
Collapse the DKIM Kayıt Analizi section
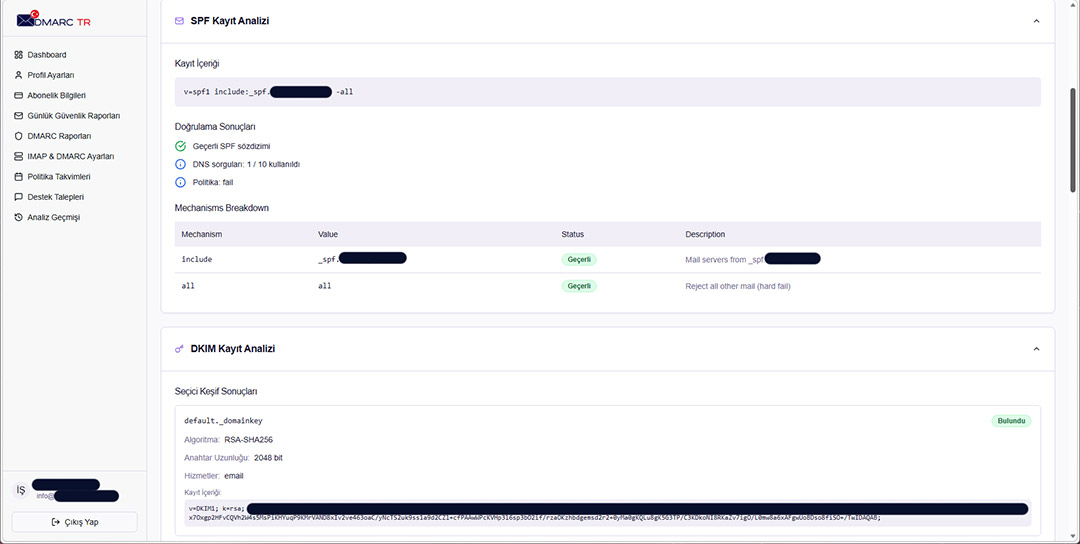(x=1036, y=349)
